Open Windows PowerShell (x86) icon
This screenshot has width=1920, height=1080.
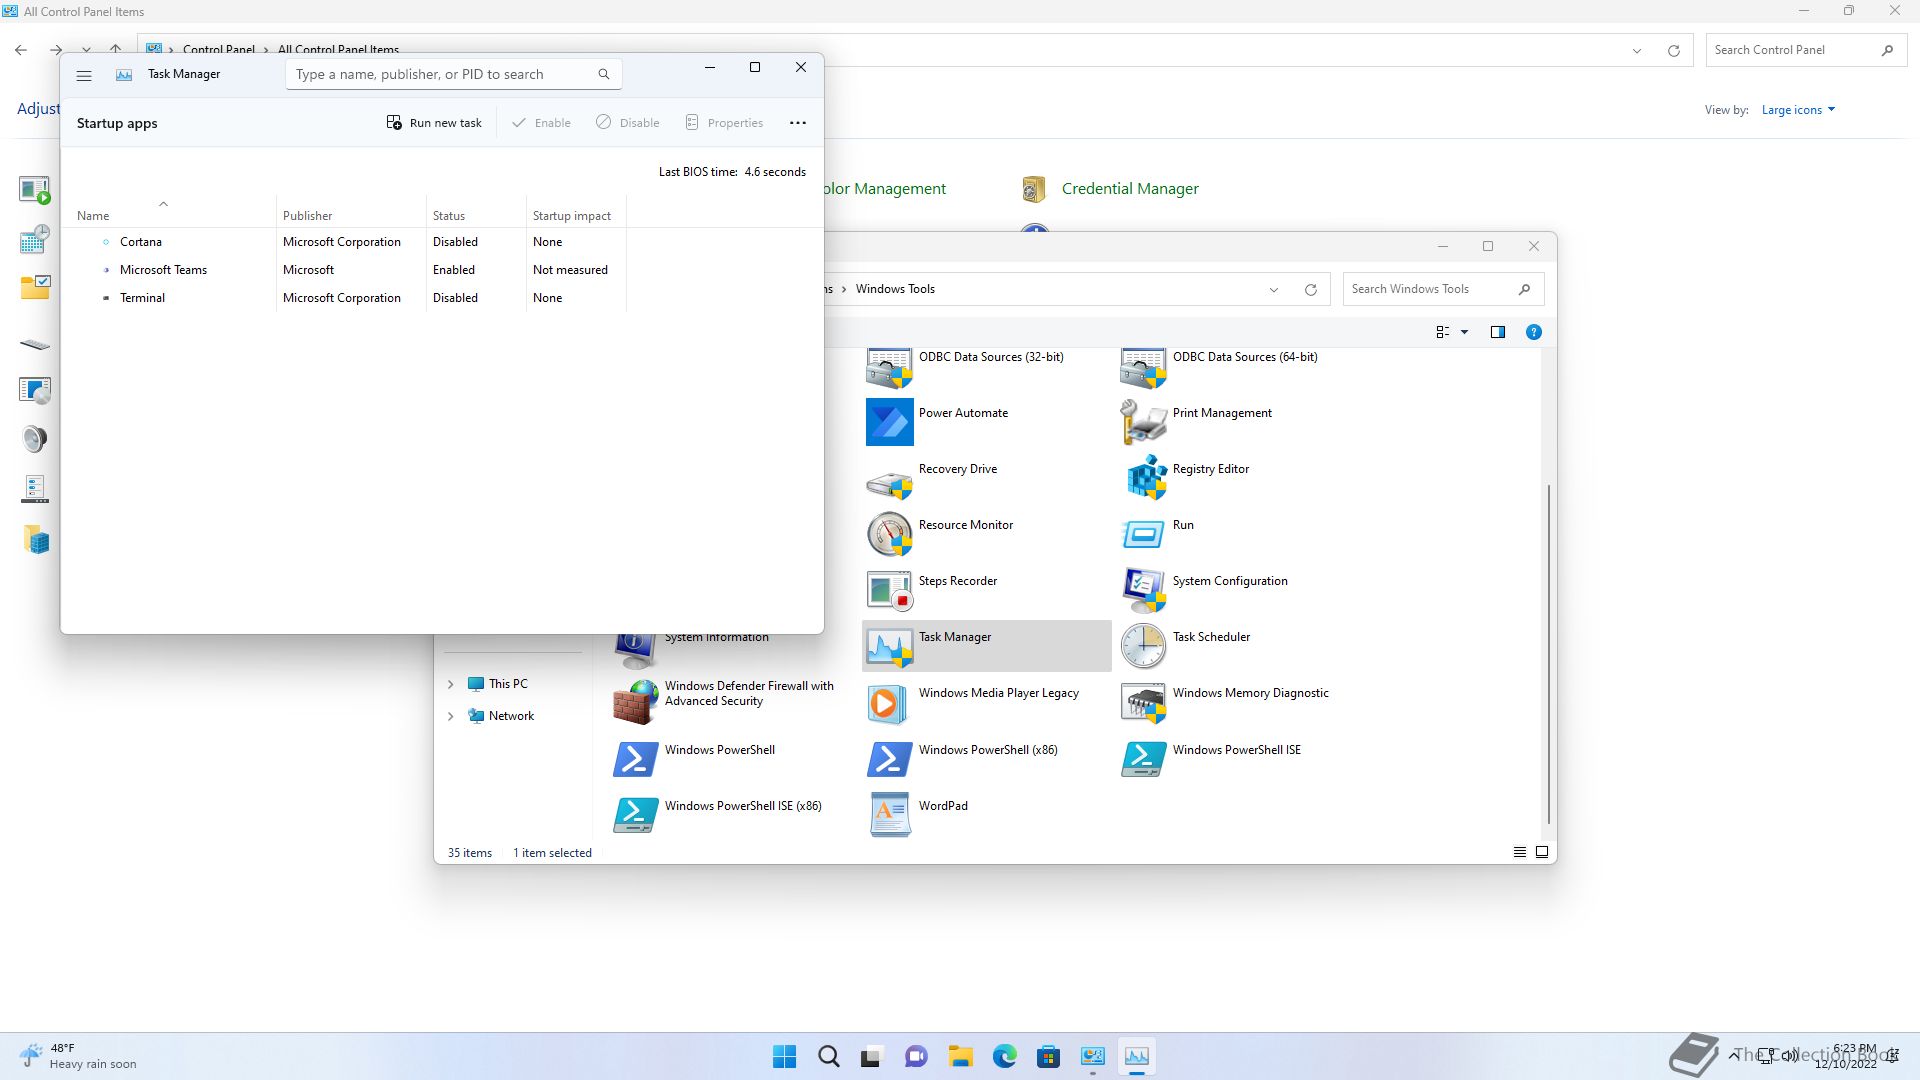point(889,759)
